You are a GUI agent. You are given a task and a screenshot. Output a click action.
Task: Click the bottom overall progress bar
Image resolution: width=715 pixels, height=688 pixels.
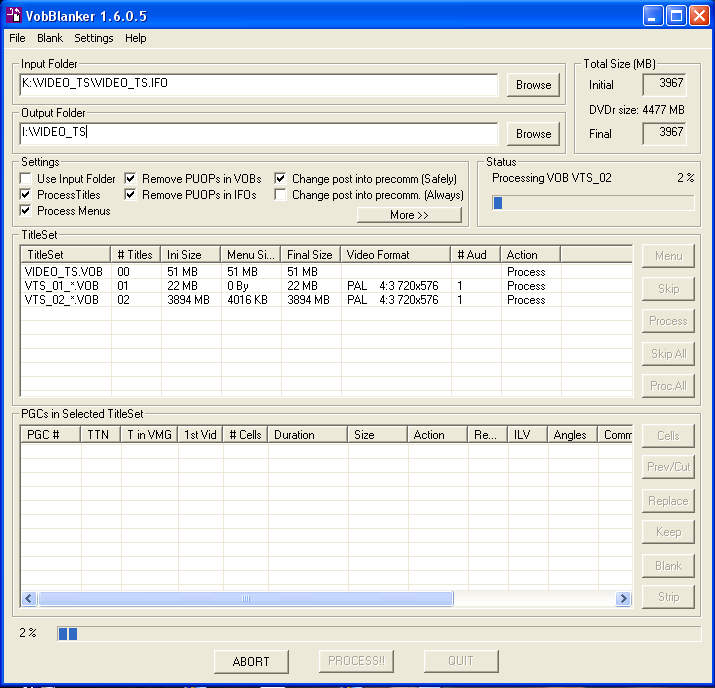click(x=379, y=633)
